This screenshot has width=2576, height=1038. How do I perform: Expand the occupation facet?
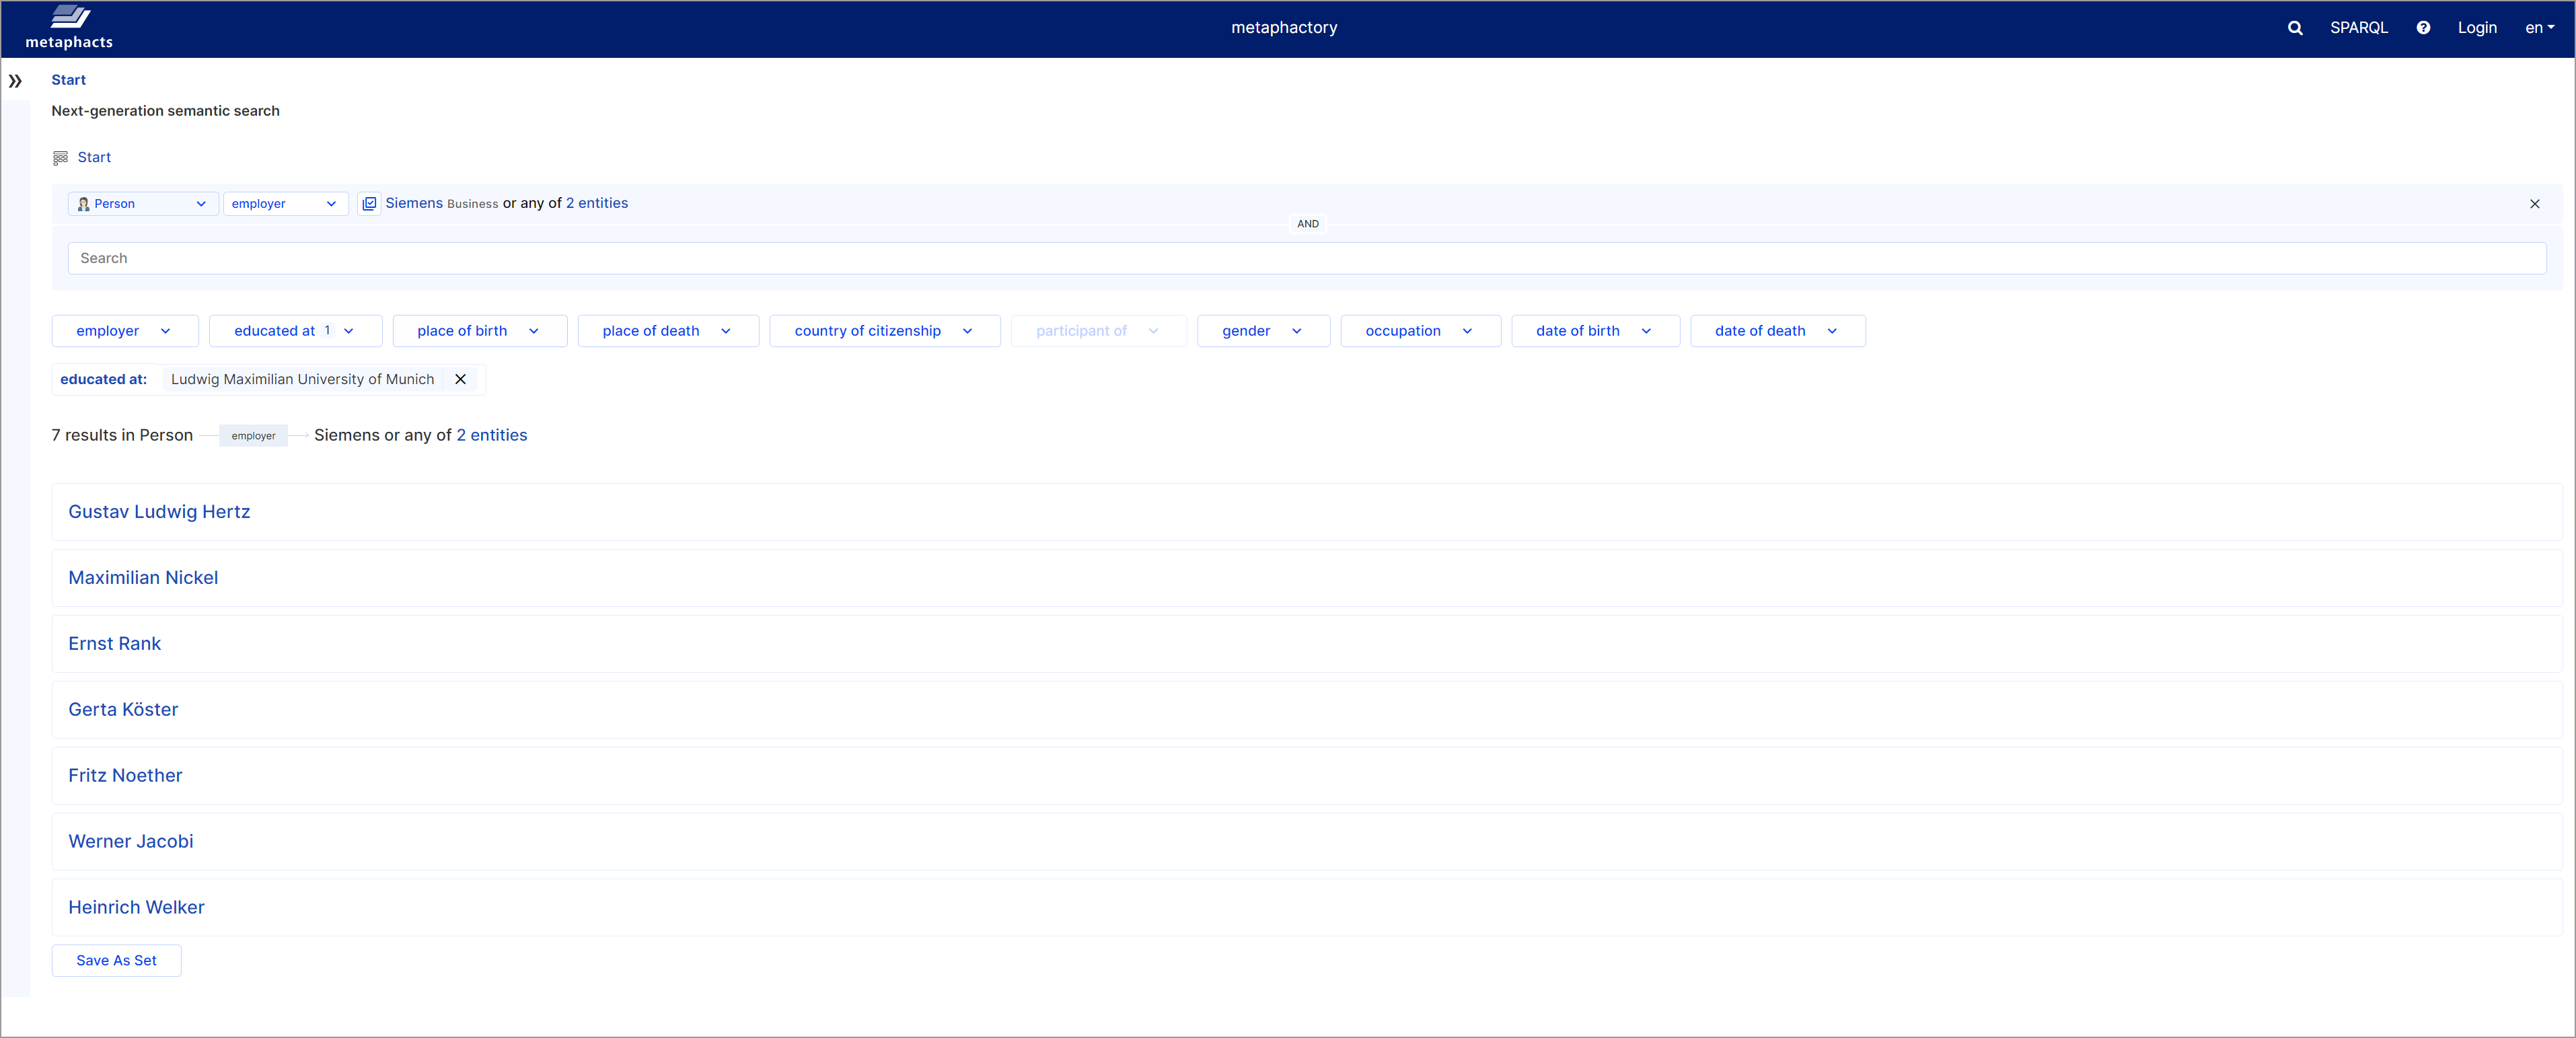(1419, 331)
